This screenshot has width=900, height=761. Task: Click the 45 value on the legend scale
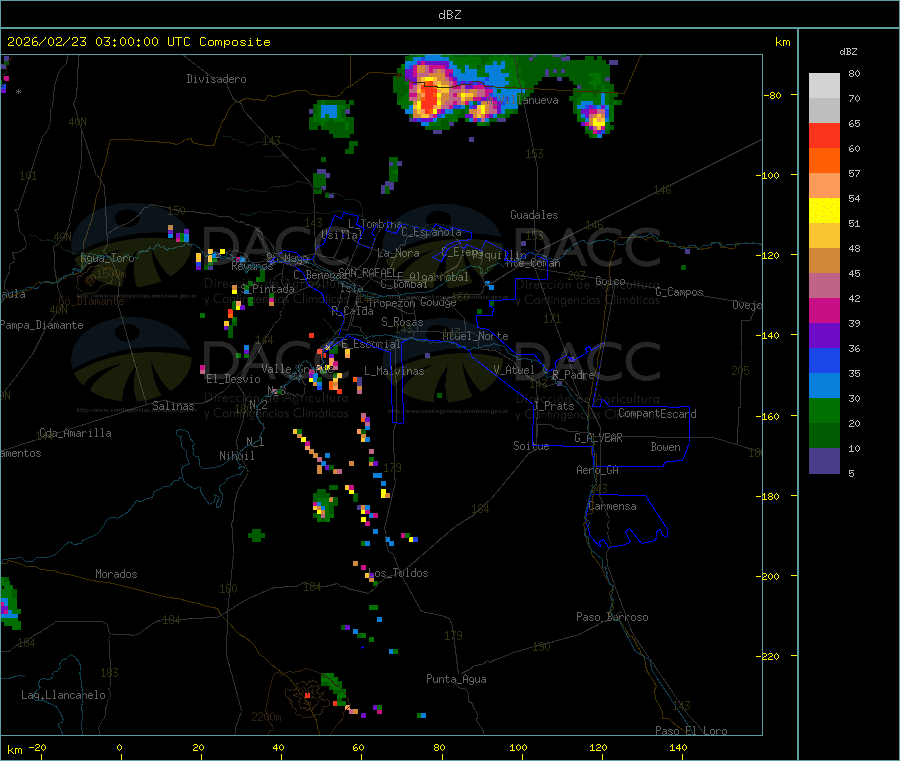[x=854, y=273]
